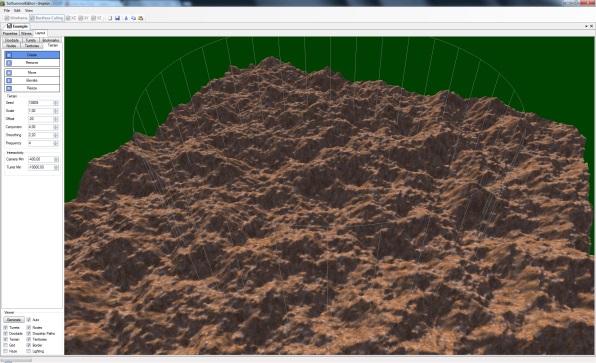Click the Camera Min value field
The height and width of the screenshot is (363, 596).
[41, 159]
